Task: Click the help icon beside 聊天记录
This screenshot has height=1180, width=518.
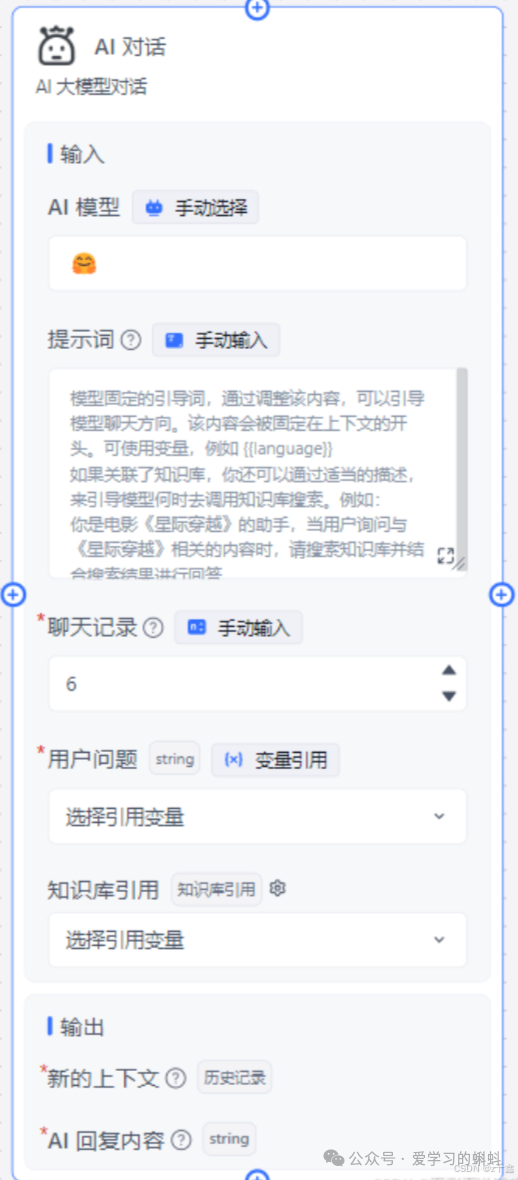Action: [153, 628]
